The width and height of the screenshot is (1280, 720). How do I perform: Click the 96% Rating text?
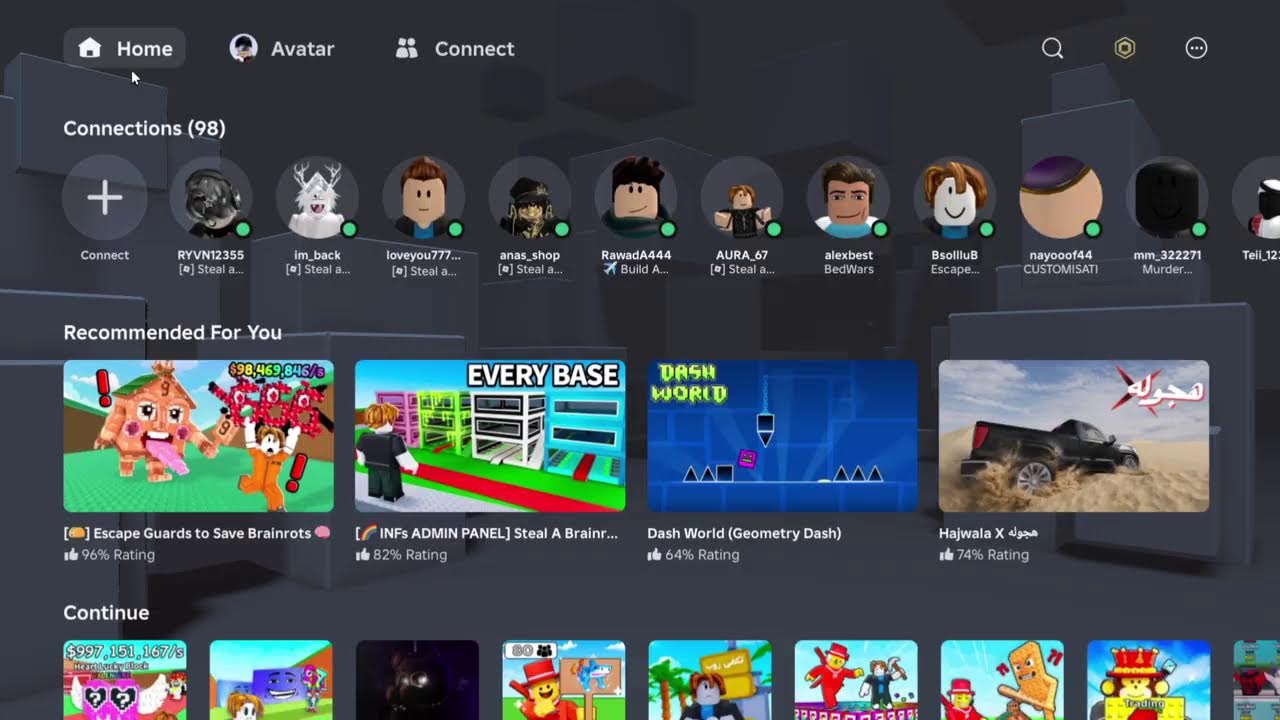click(118, 554)
